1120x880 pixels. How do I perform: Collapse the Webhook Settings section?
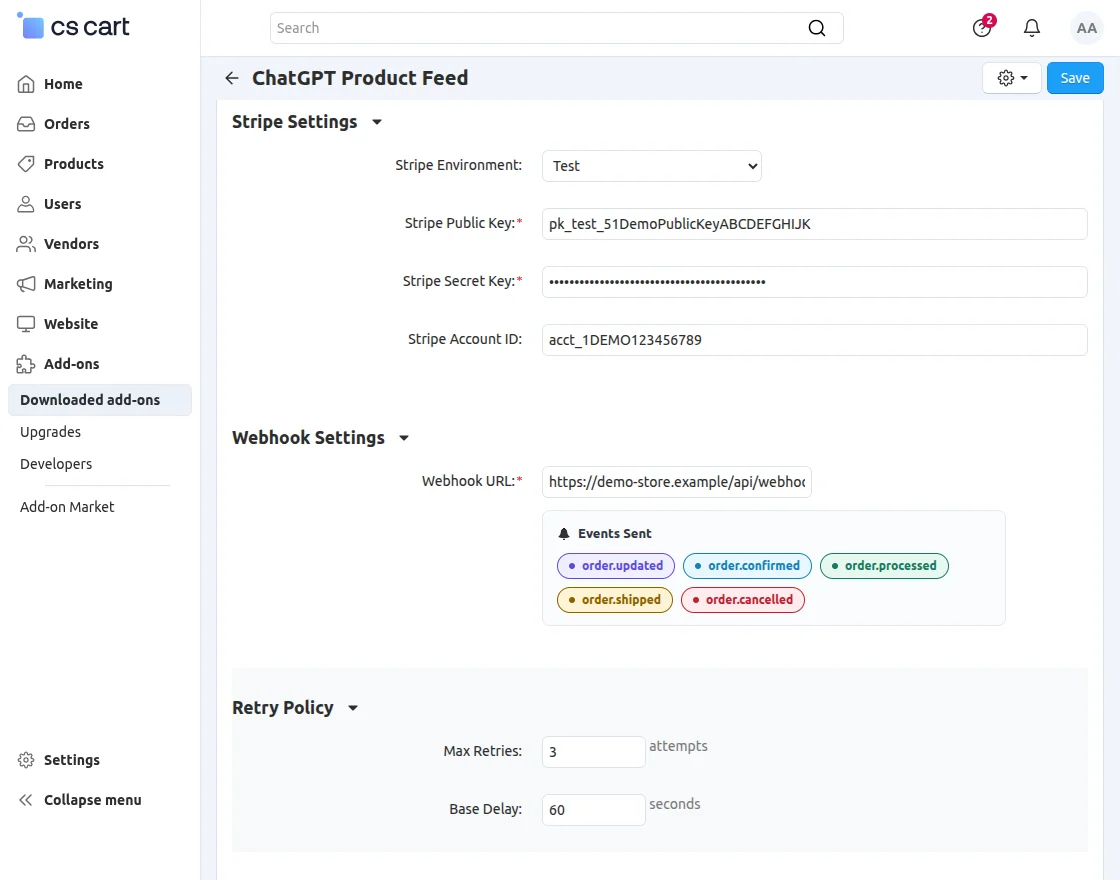[x=404, y=438]
